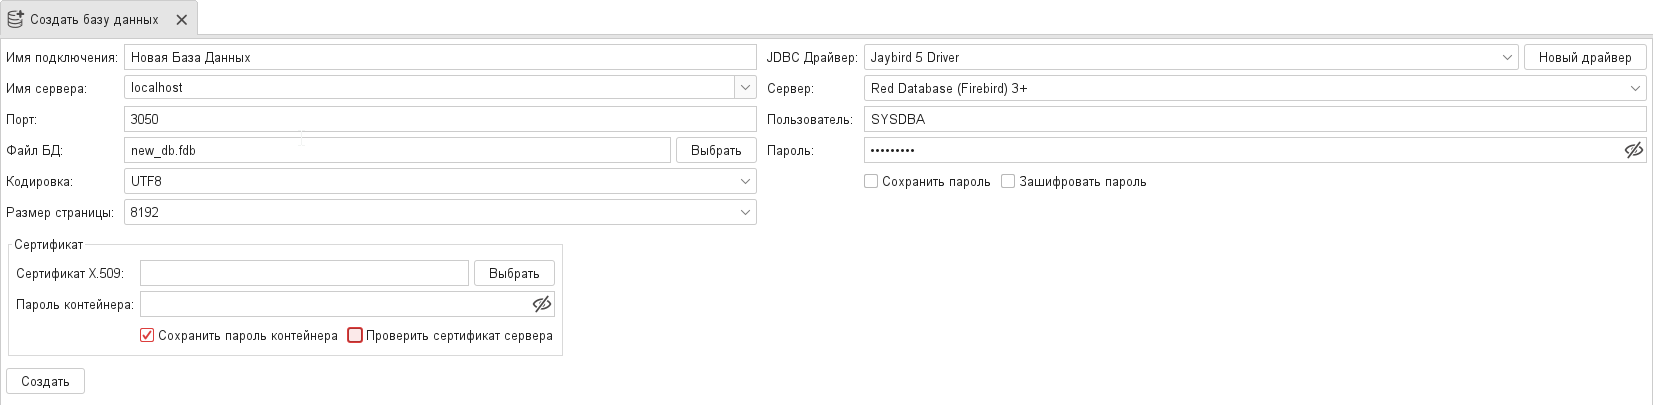
Task: Open the Сервер Red Database dropdown
Action: pos(1635,88)
